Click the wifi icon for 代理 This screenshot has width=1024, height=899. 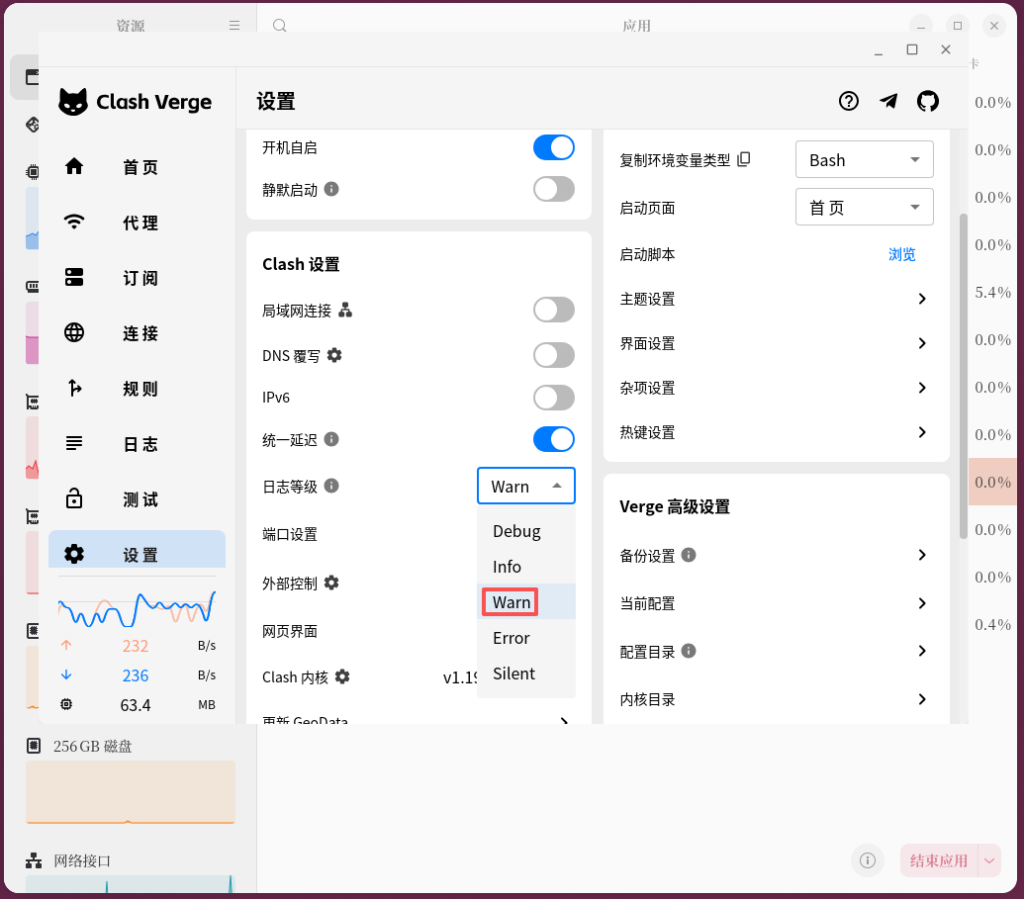74,222
